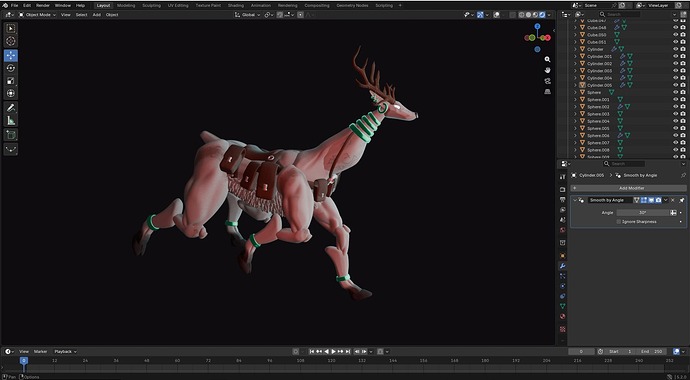Collapse the Smooth by Angle modifier panel
690x380 pixels.
pyautogui.click(x=575, y=200)
